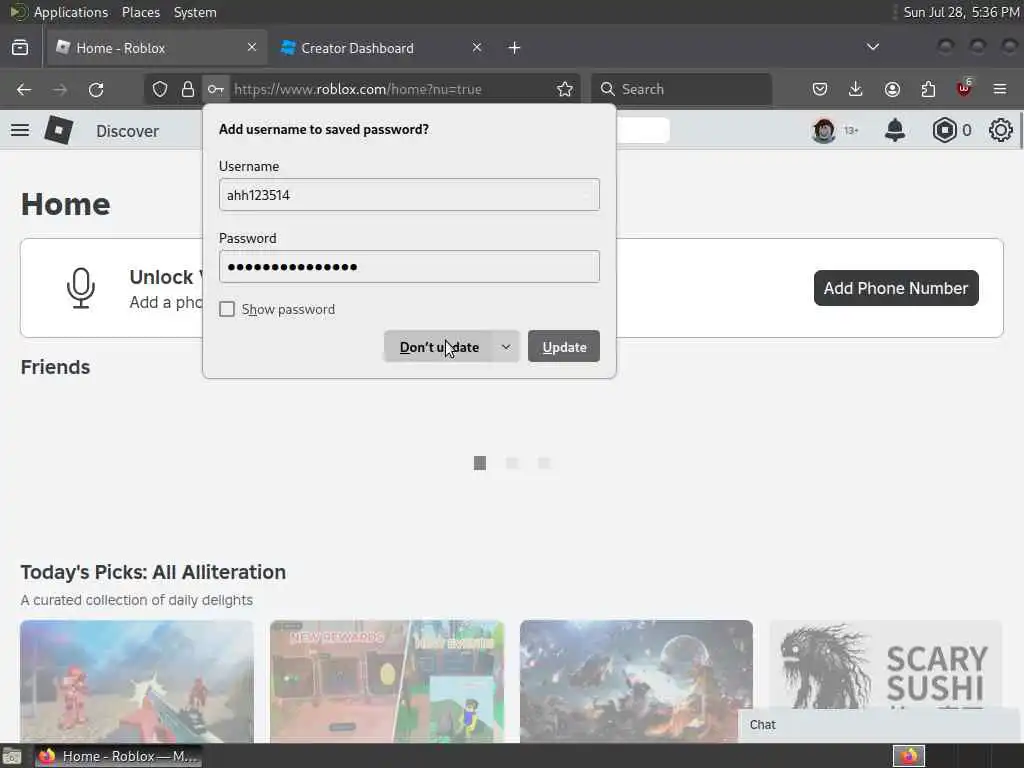Open the space battle game thumbnail
Image resolution: width=1024 pixels, height=768 pixels.
coord(636,681)
